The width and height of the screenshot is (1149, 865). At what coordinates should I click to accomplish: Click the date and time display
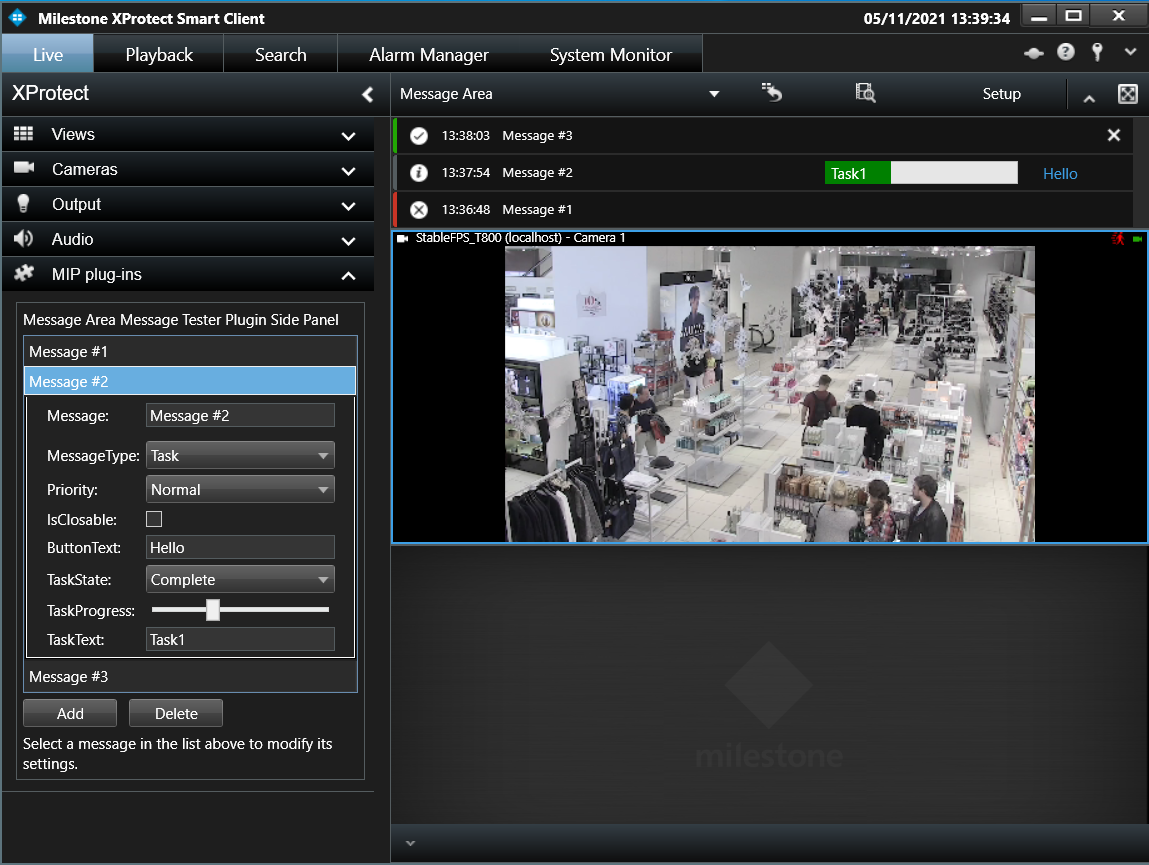[936, 18]
